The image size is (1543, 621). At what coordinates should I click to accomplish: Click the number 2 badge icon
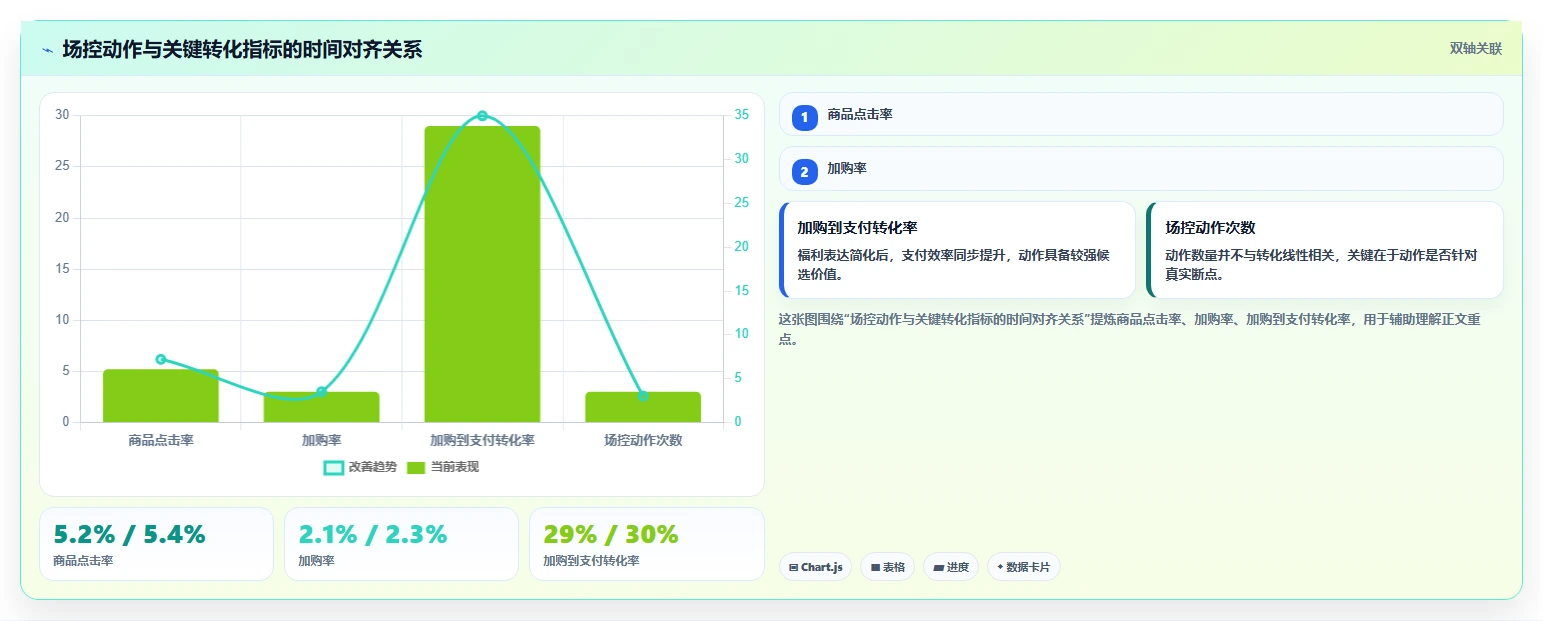(805, 172)
